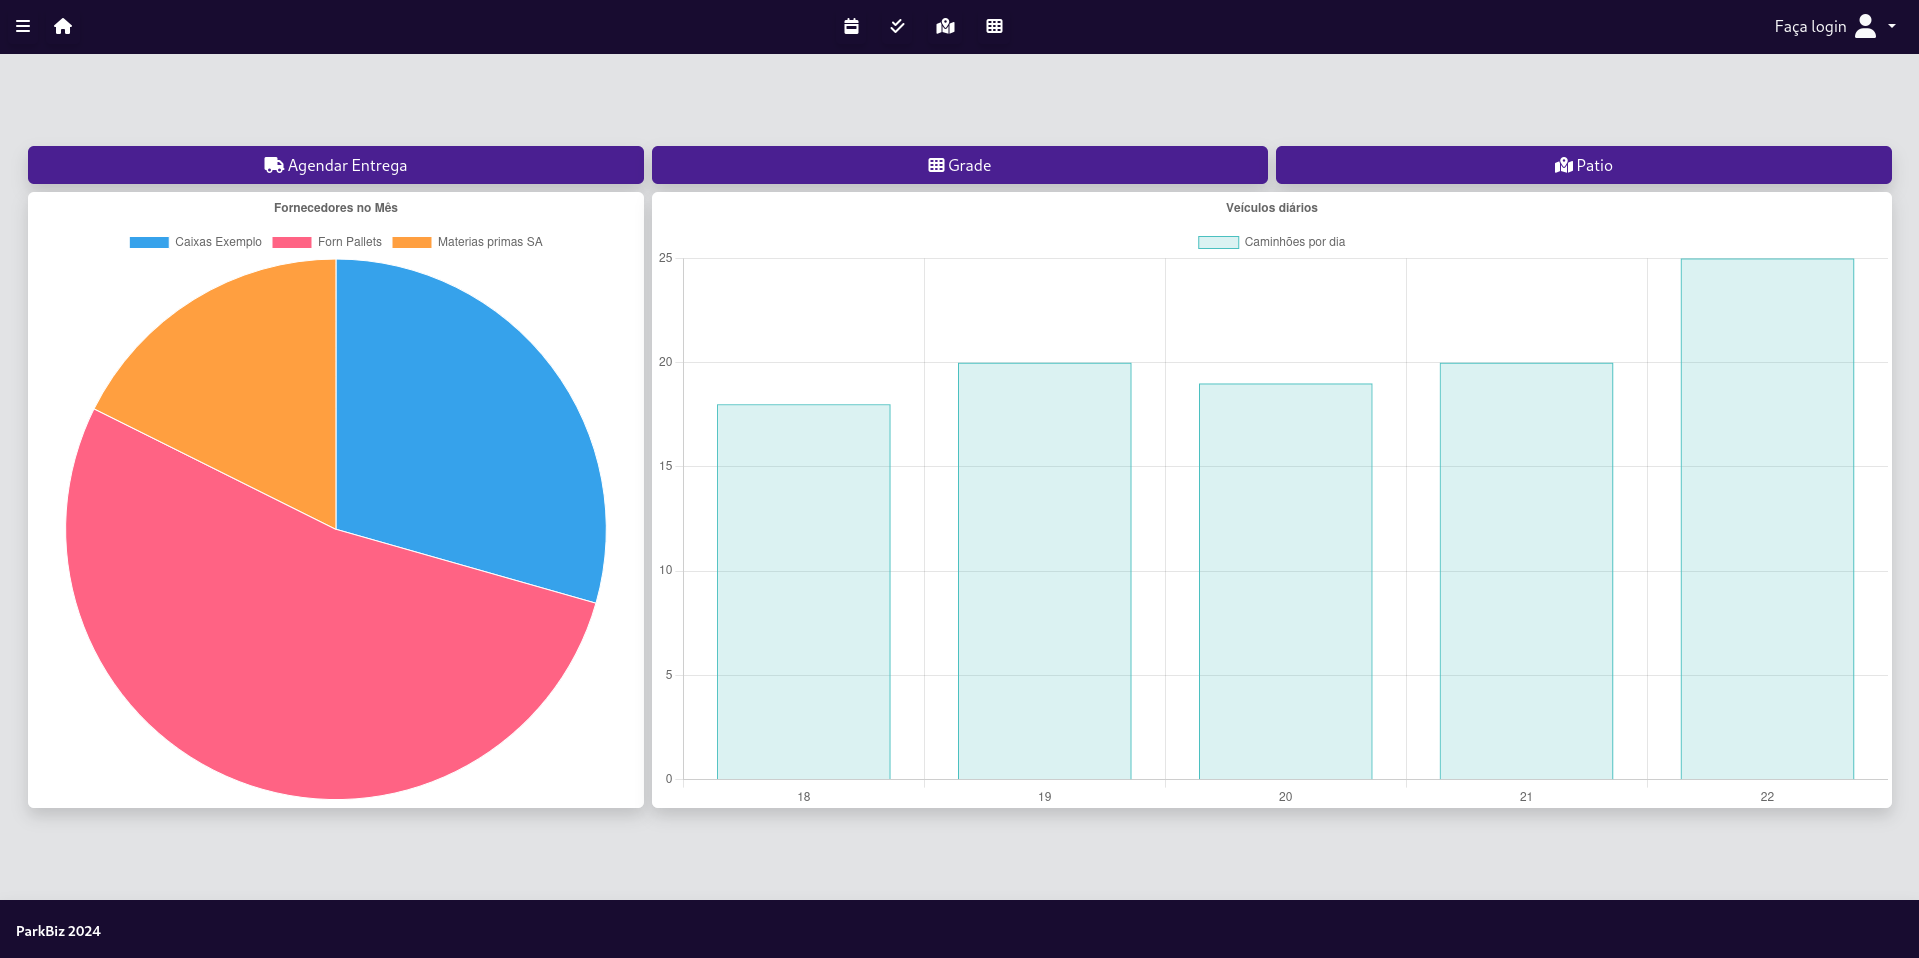Toggle Caixas Exemplo legend item
The height and width of the screenshot is (958, 1919).
(196, 242)
